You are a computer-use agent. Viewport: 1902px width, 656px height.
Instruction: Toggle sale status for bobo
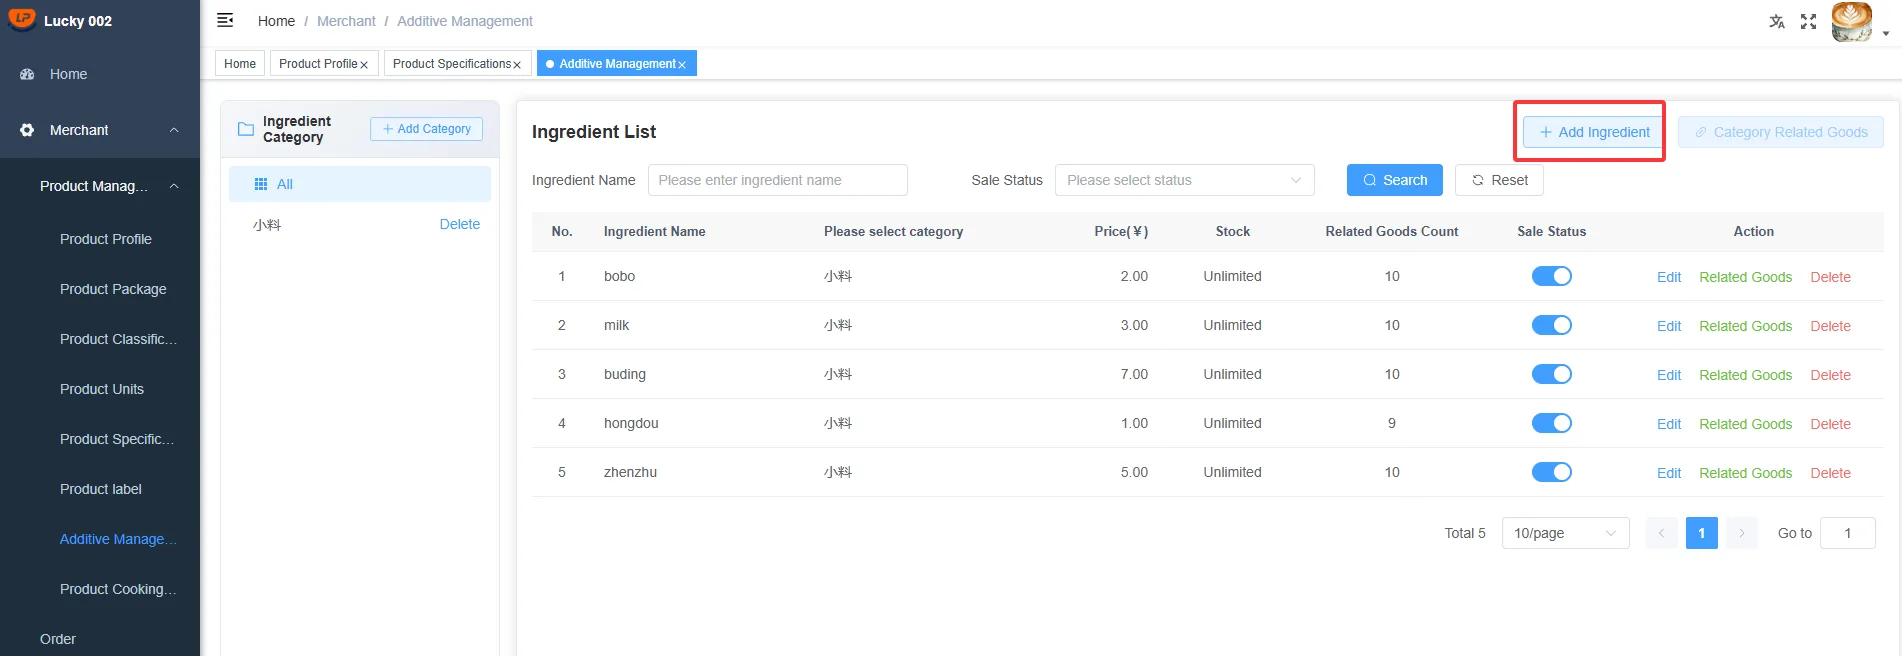[1551, 276]
